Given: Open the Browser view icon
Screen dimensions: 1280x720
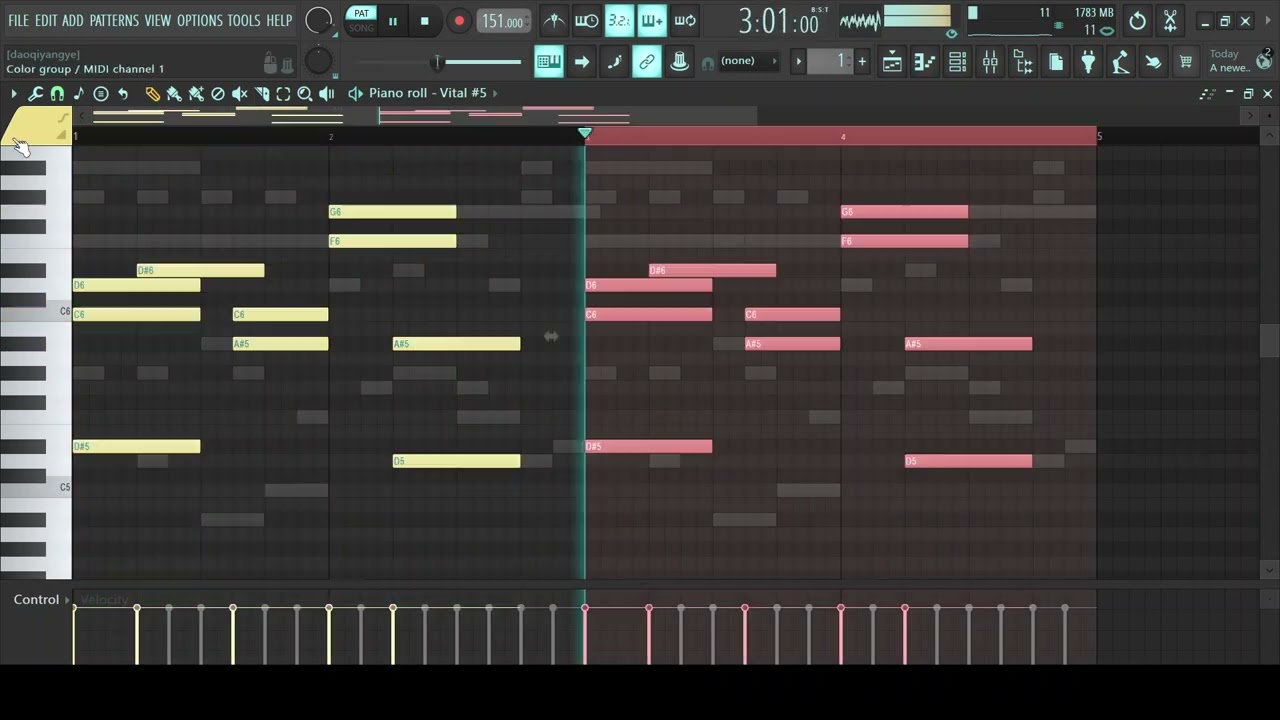Looking at the screenshot, I should (x=1023, y=62).
